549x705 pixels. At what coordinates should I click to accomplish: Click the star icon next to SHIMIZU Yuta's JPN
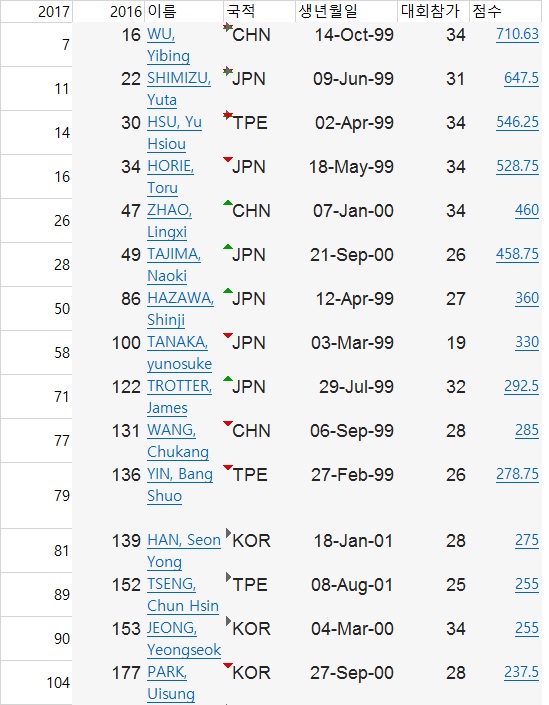(228, 71)
